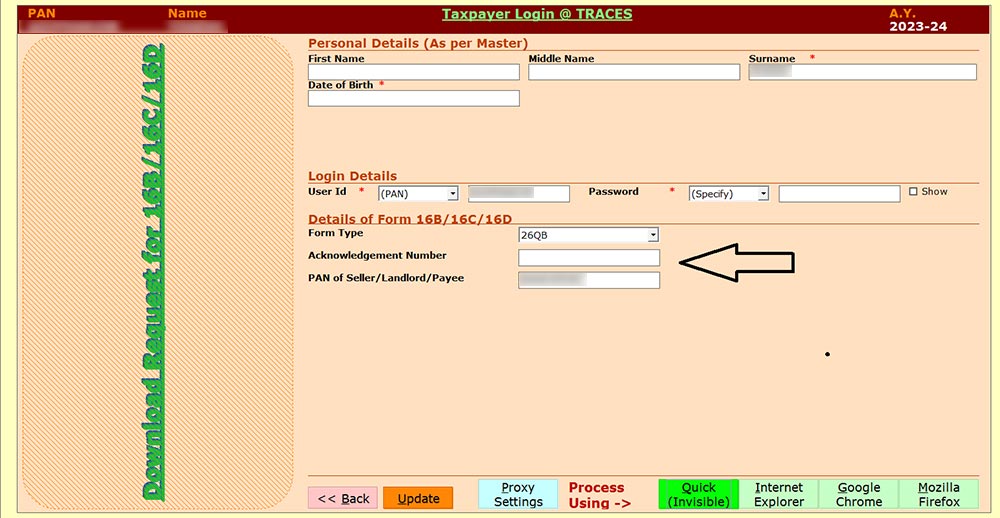The width and height of the screenshot is (1000, 518).
Task: Click the 'Form Type' label
Action: click(335, 233)
